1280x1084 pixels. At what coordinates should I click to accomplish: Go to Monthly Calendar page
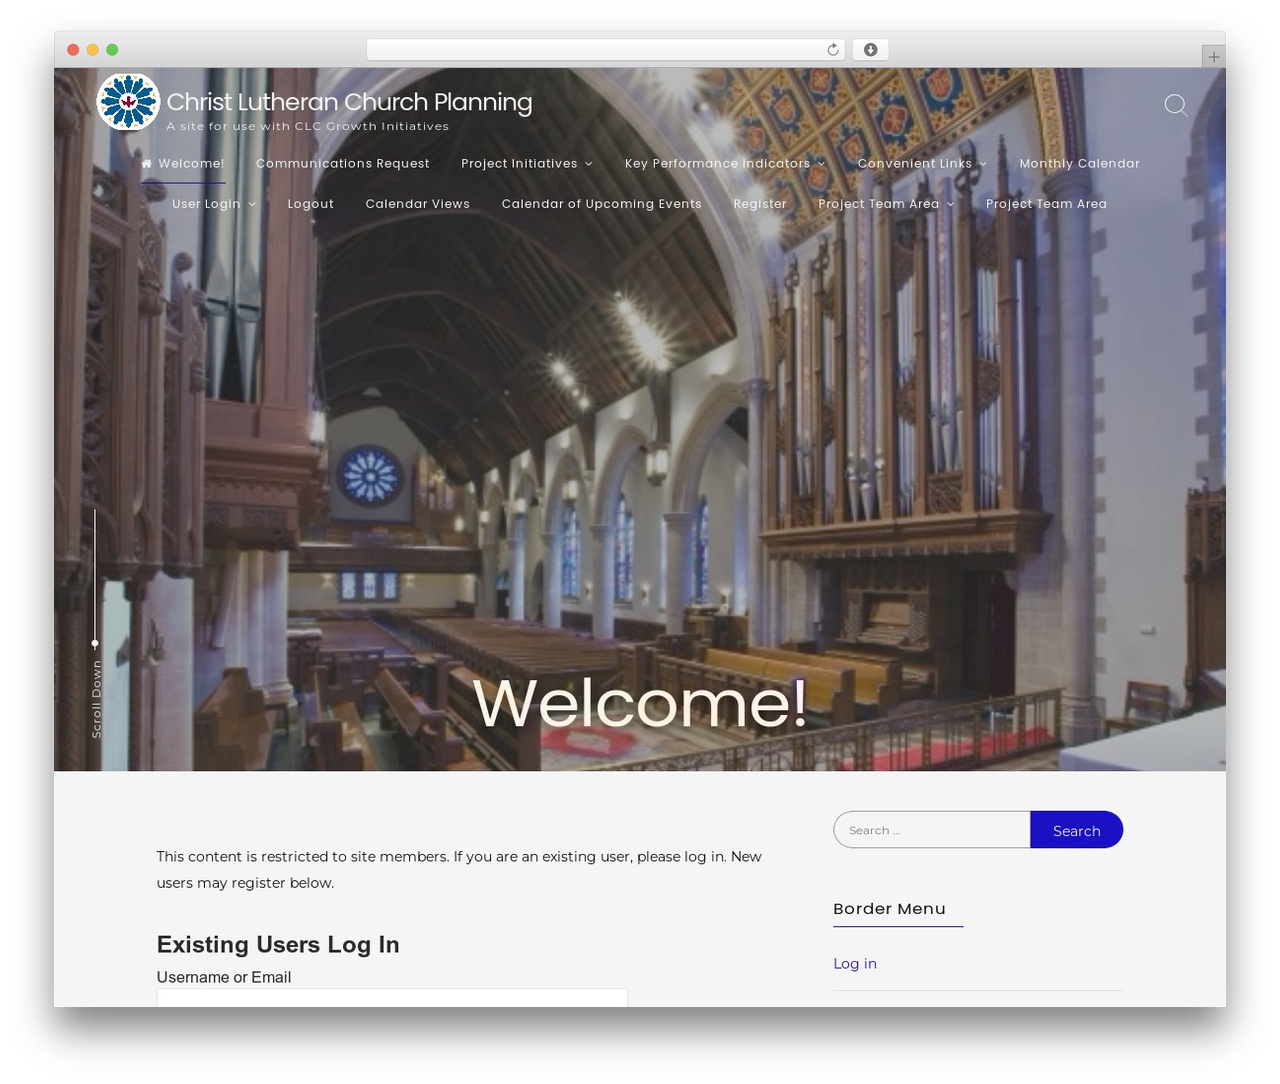(x=1079, y=163)
